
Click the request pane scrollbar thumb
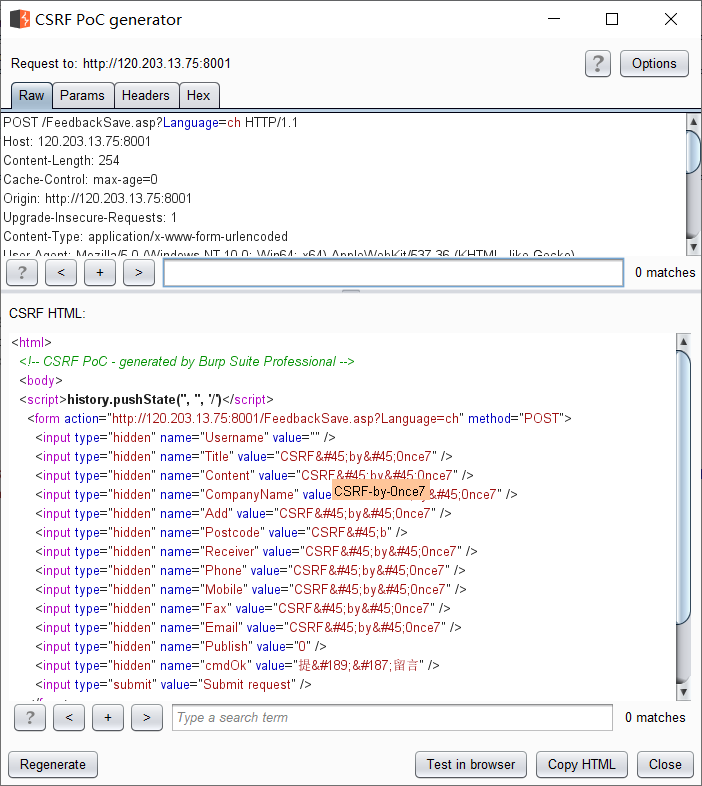(693, 151)
